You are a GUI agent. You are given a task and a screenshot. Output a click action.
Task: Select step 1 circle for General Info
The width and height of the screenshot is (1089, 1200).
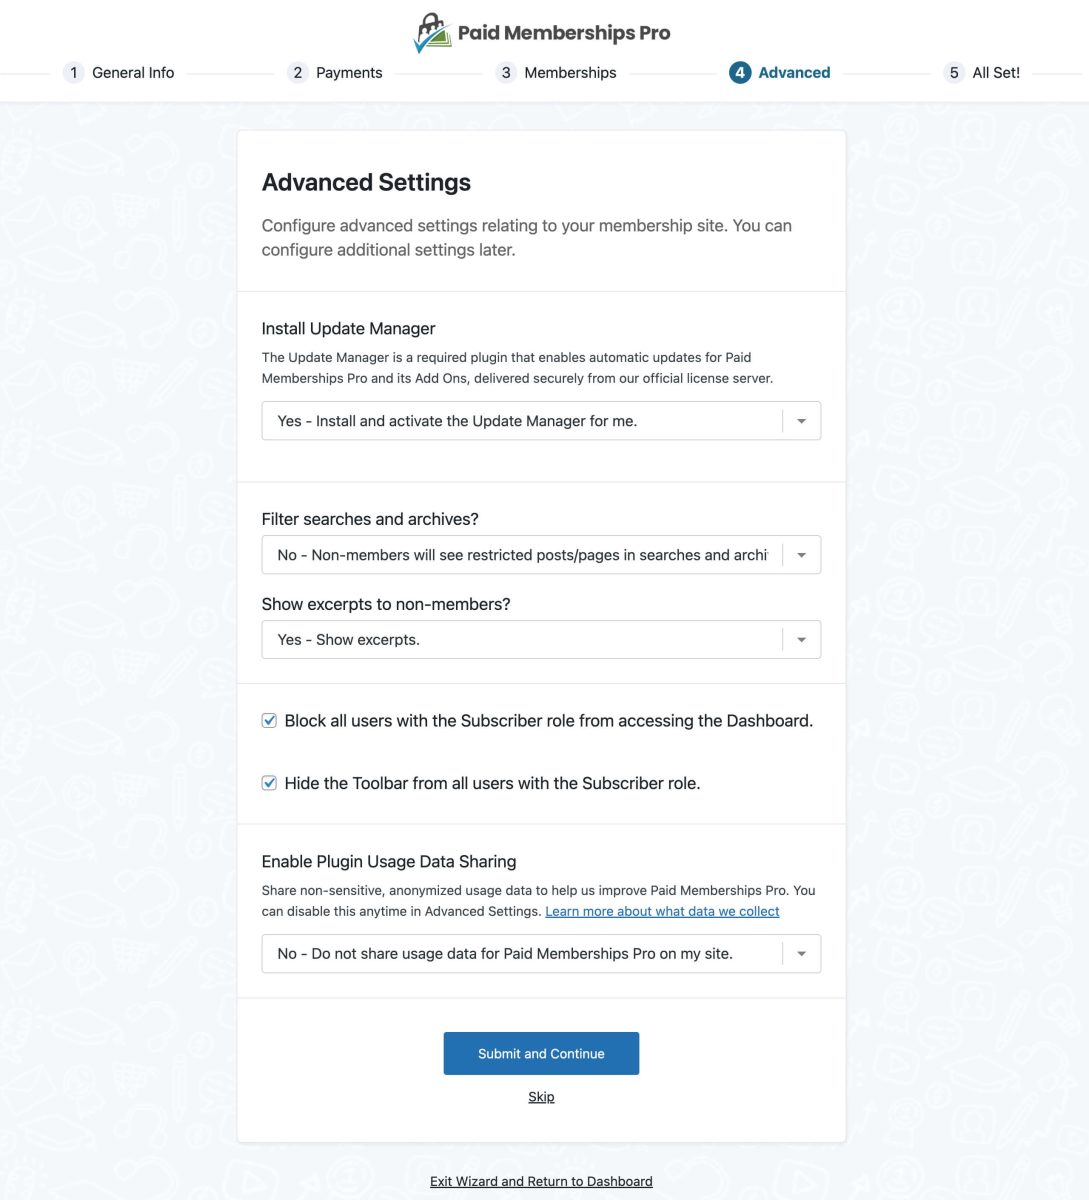pos(74,72)
